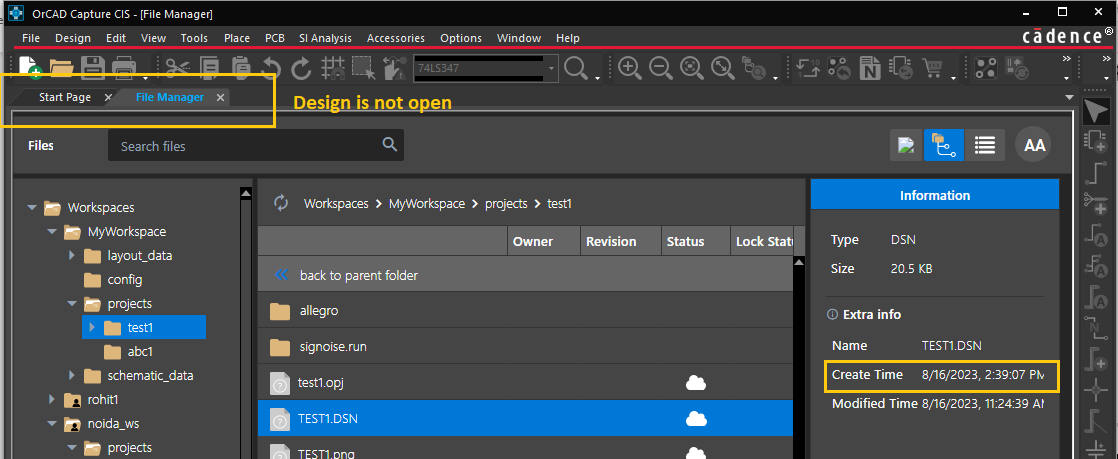Switch to the Start Page tab
Image resolution: width=1118 pixels, height=459 pixels.
click(64, 97)
